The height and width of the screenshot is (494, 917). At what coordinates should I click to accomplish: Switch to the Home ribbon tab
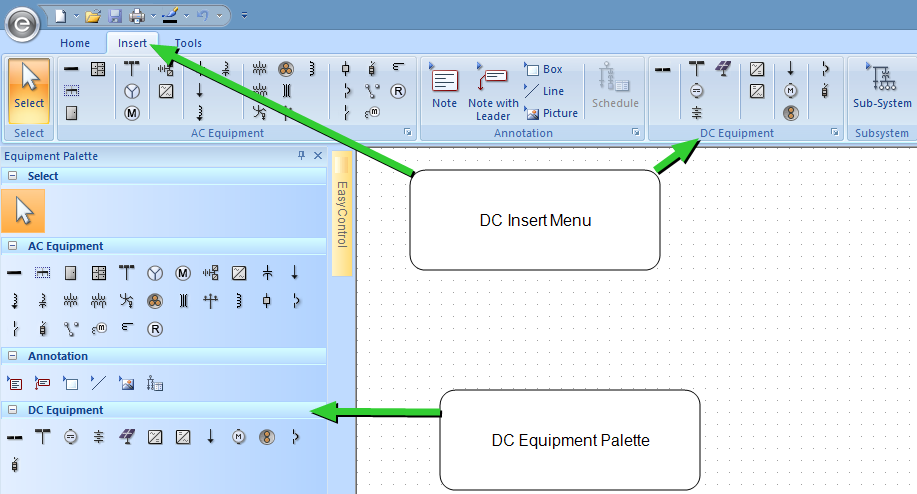coord(75,43)
